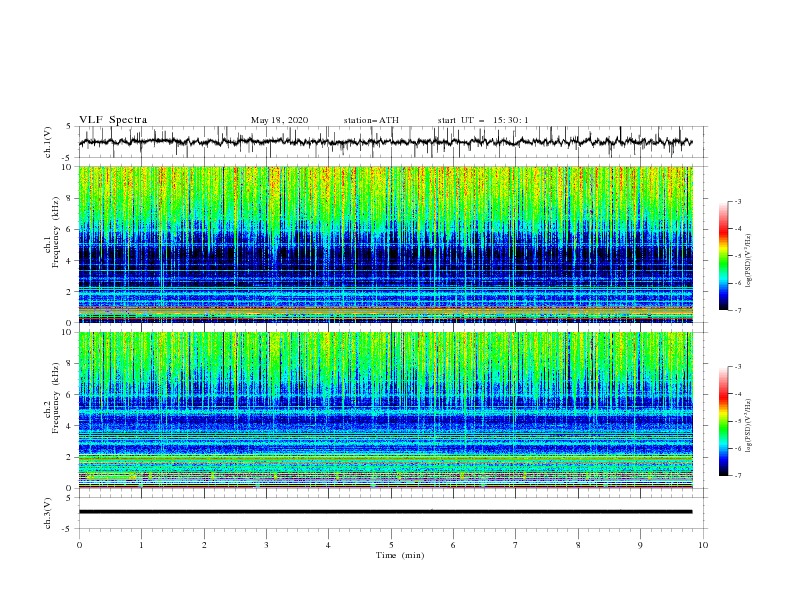Image resolution: width=792 pixels, height=612 pixels.
Task: Click time axis tick label '4'
Action: 328,545
